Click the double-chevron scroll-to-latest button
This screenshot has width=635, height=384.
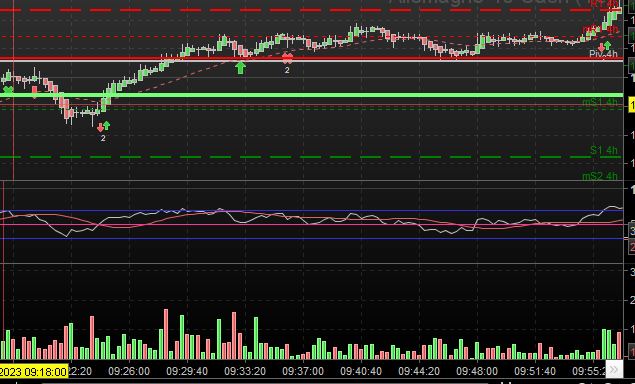(614, 369)
